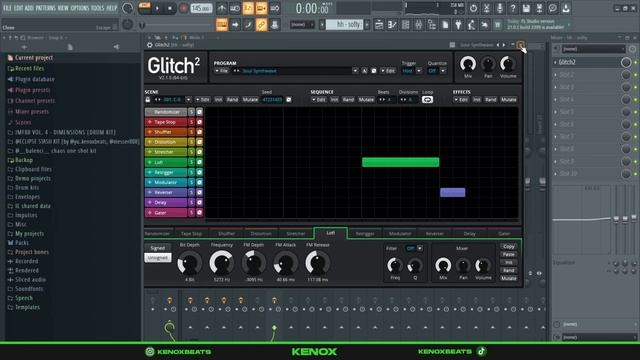Click the Seed value field
Viewport: 640px width, 360px height.
(272, 100)
